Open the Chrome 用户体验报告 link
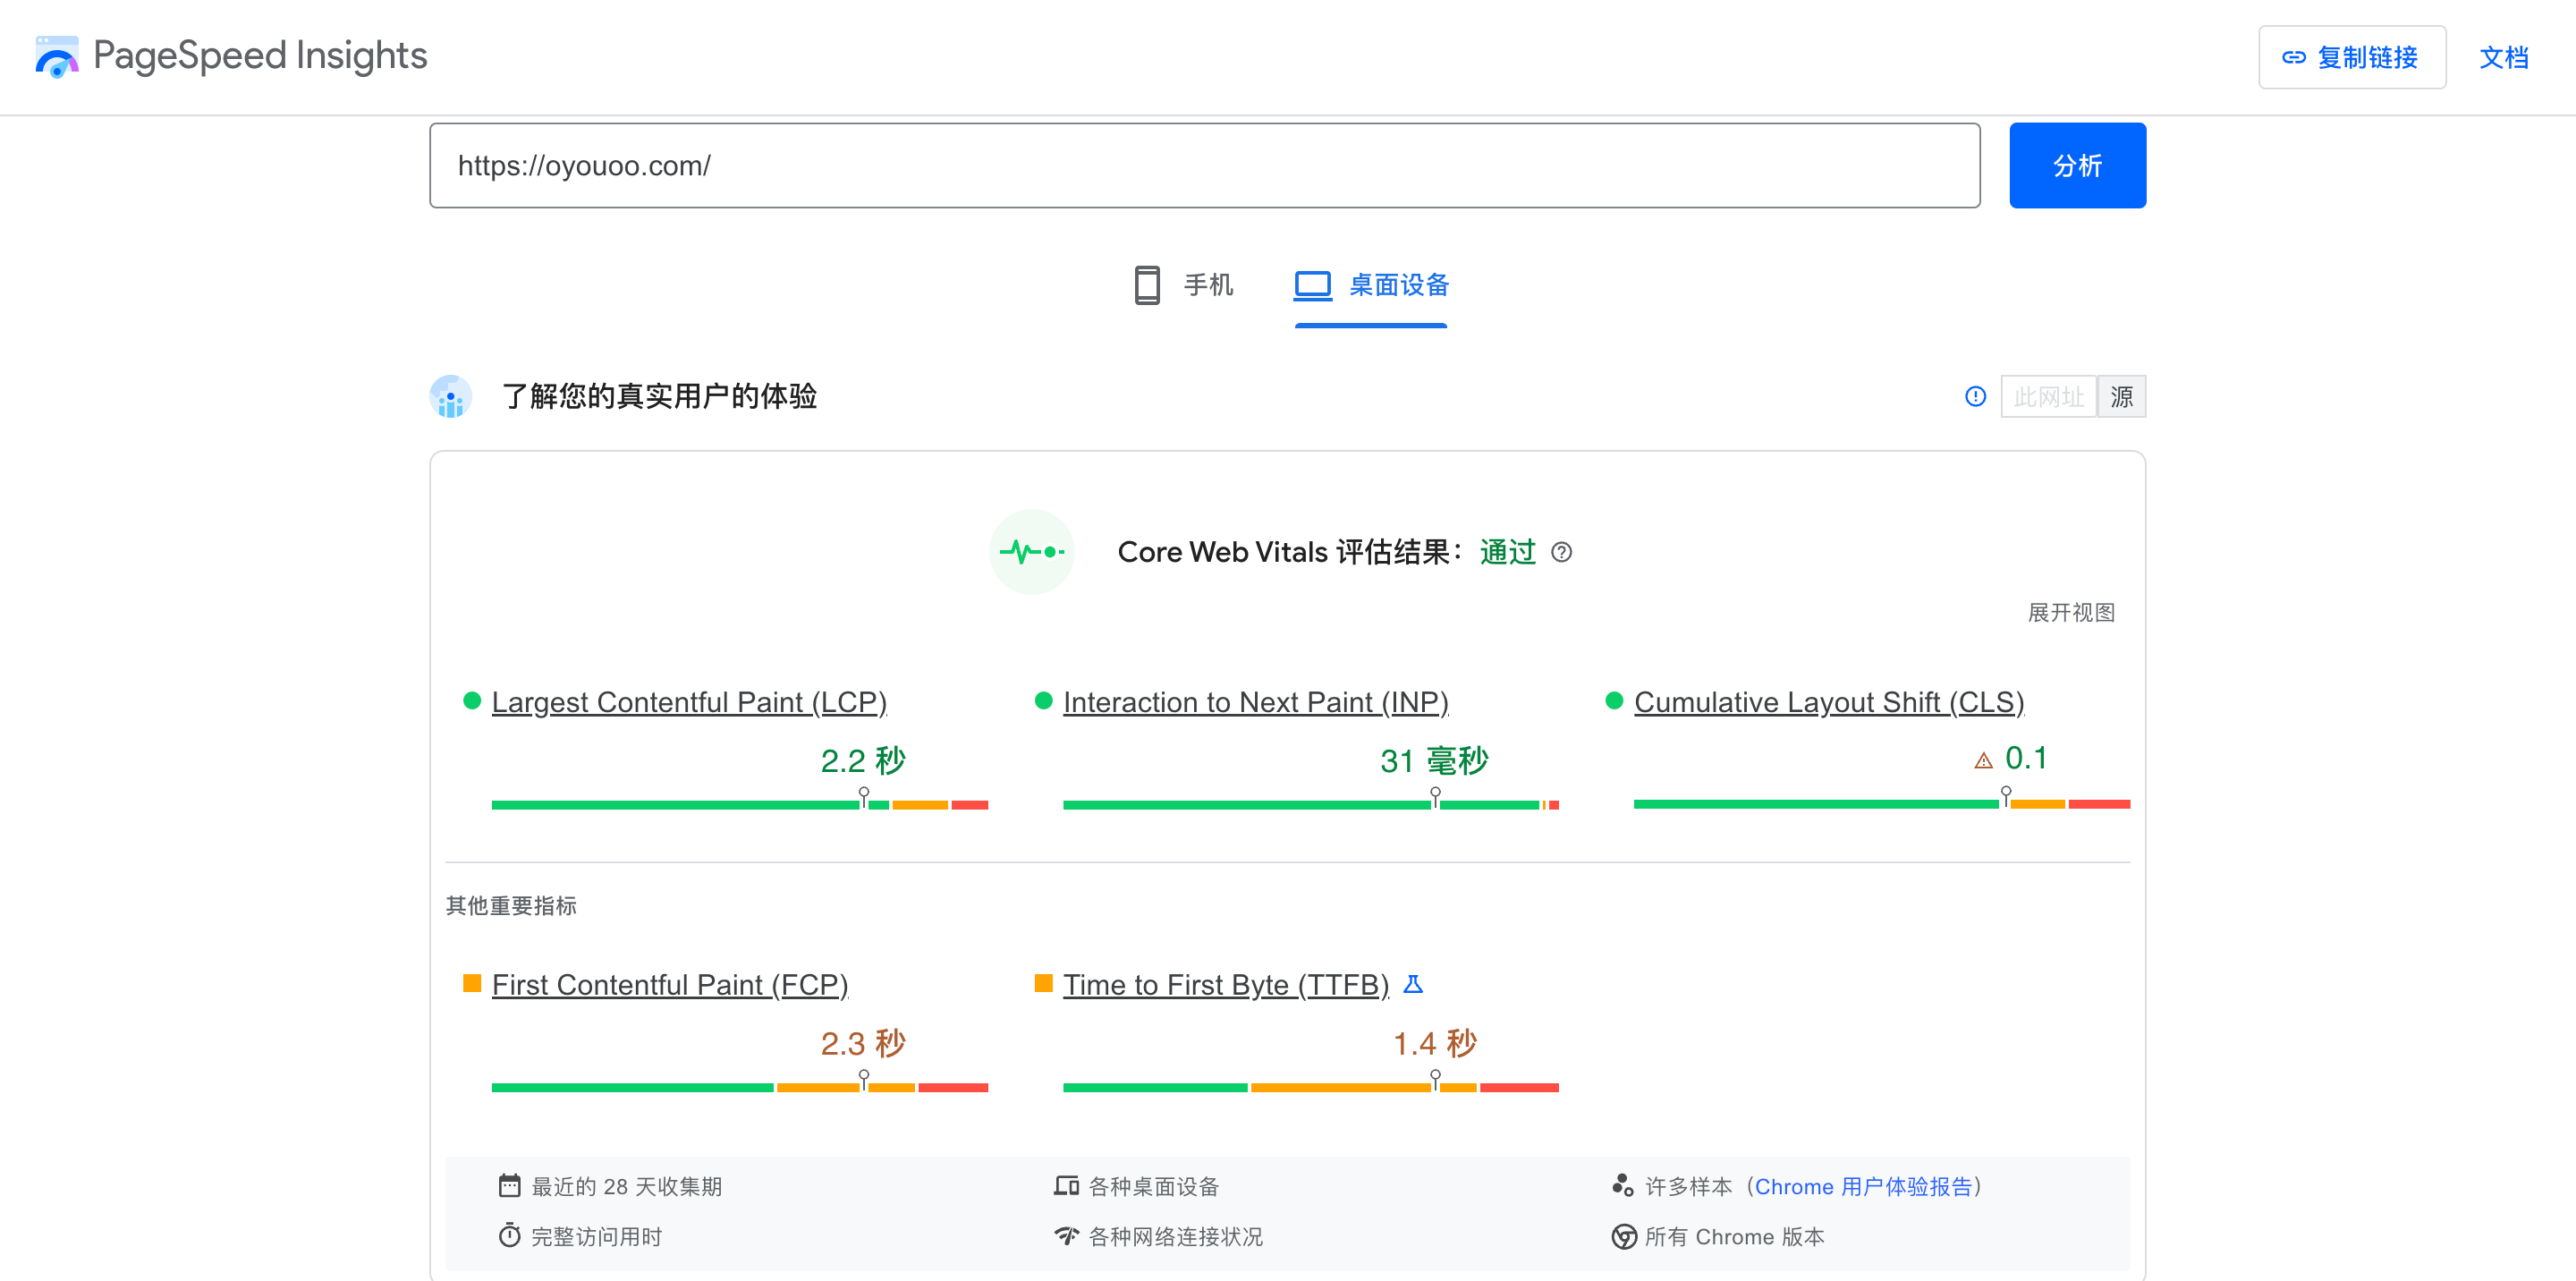Image resolution: width=2576 pixels, height=1281 pixels. pos(1863,1187)
